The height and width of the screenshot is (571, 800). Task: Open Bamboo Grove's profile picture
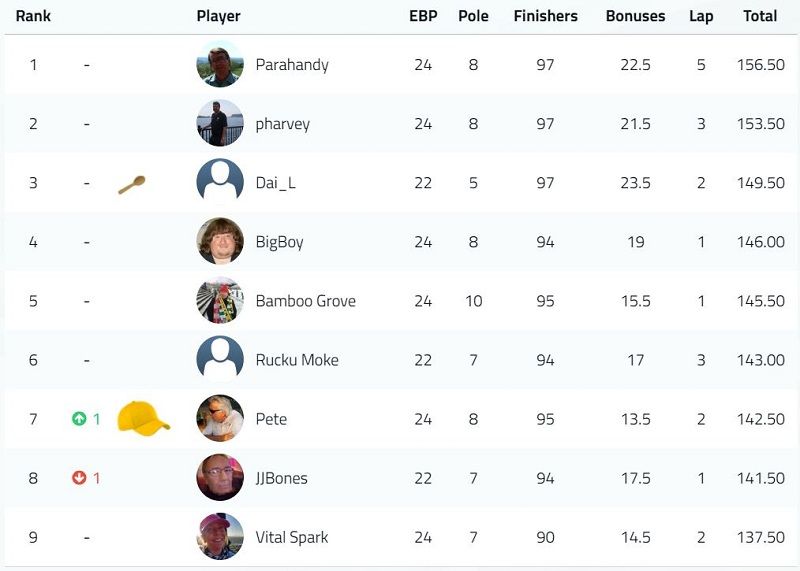(x=220, y=301)
